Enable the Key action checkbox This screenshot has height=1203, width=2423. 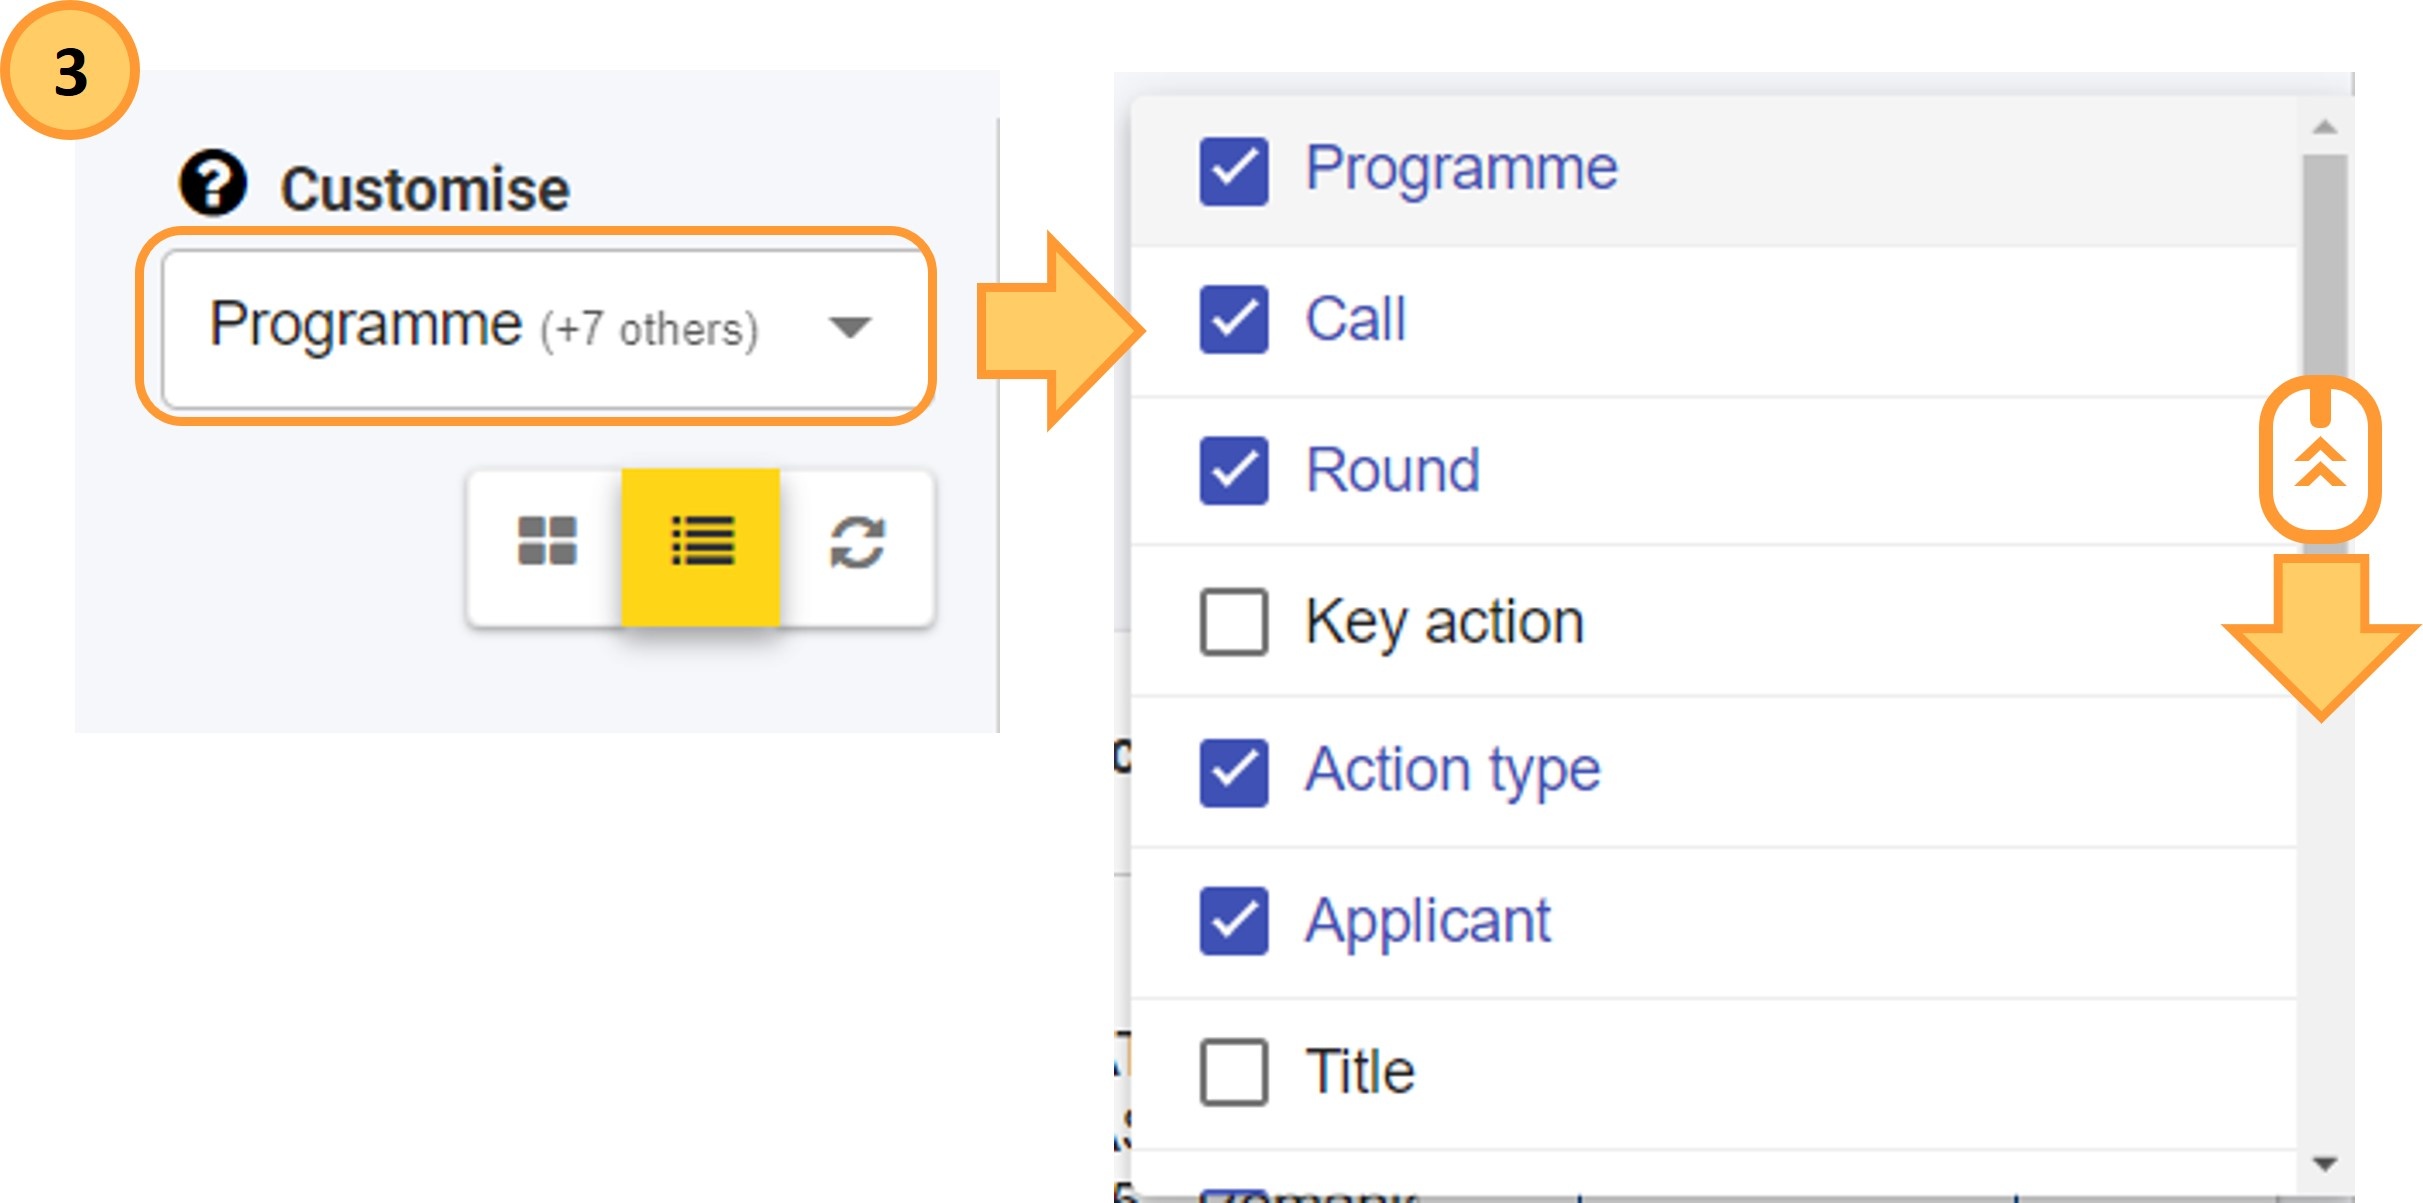(1234, 622)
